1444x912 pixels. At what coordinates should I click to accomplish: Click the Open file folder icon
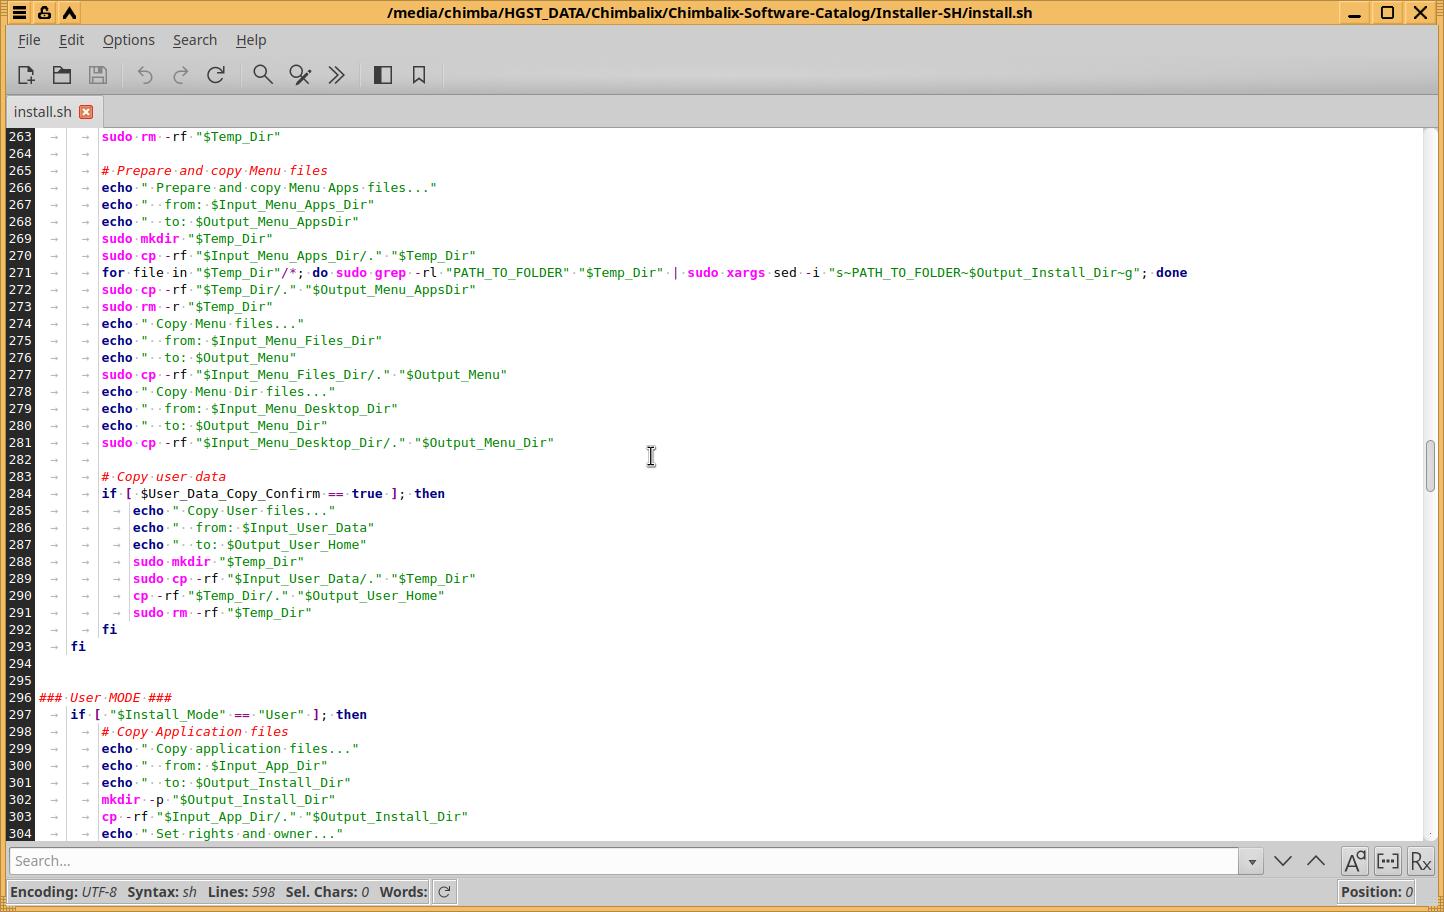coord(62,75)
